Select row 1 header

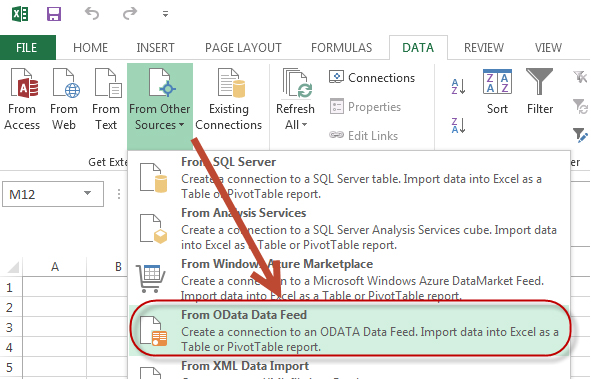(x=11, y=287)
